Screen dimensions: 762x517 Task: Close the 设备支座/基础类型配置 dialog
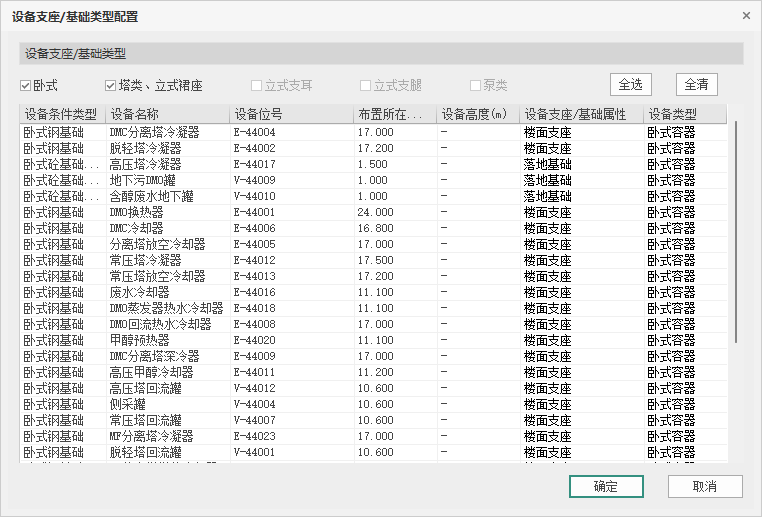tap(745, 16)
